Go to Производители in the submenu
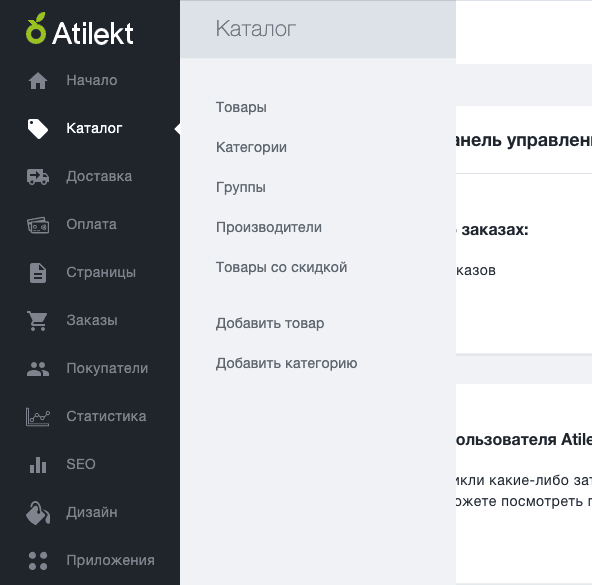Image resolution: width=592 pixels, height=585 pixels. click(x=269, y=227)
